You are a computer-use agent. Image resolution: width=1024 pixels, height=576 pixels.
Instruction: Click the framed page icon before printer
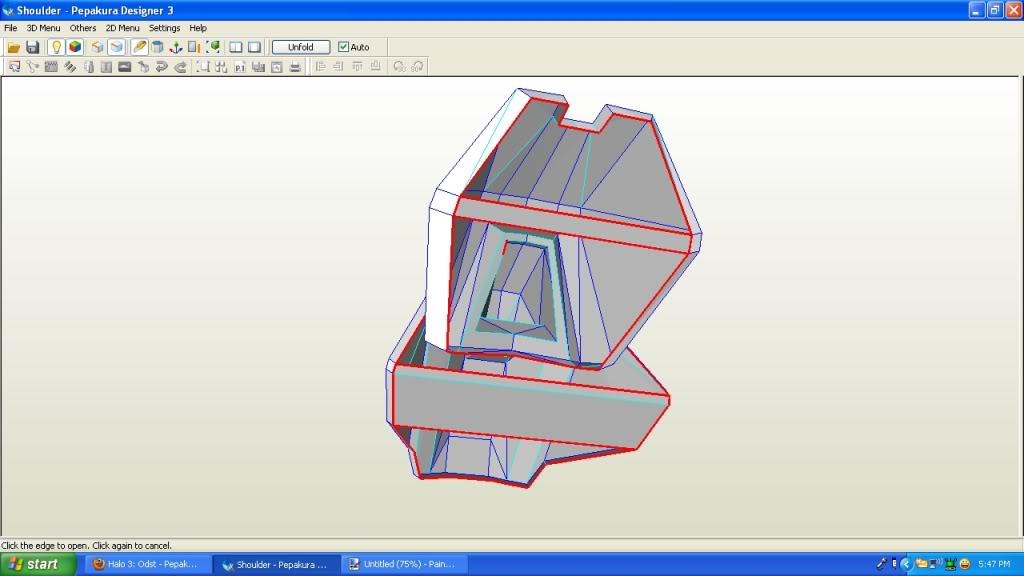pos(277,67)
